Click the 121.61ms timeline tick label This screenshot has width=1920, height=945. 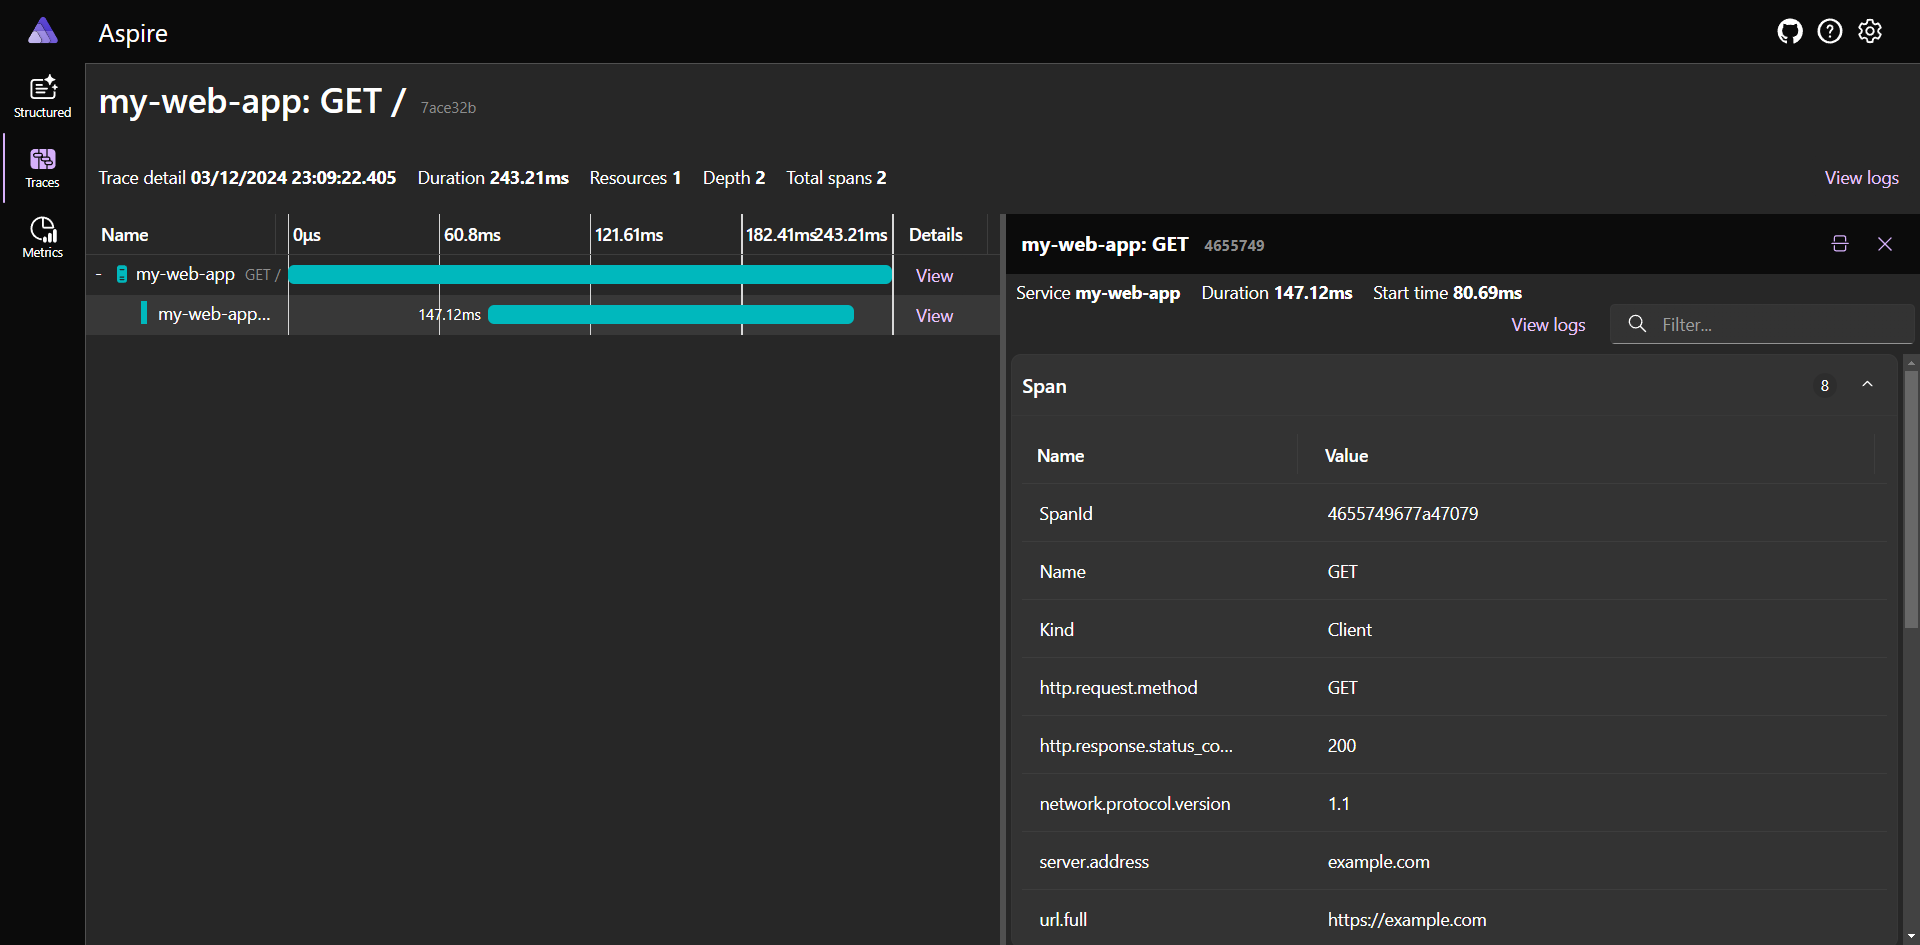point(629,235)
